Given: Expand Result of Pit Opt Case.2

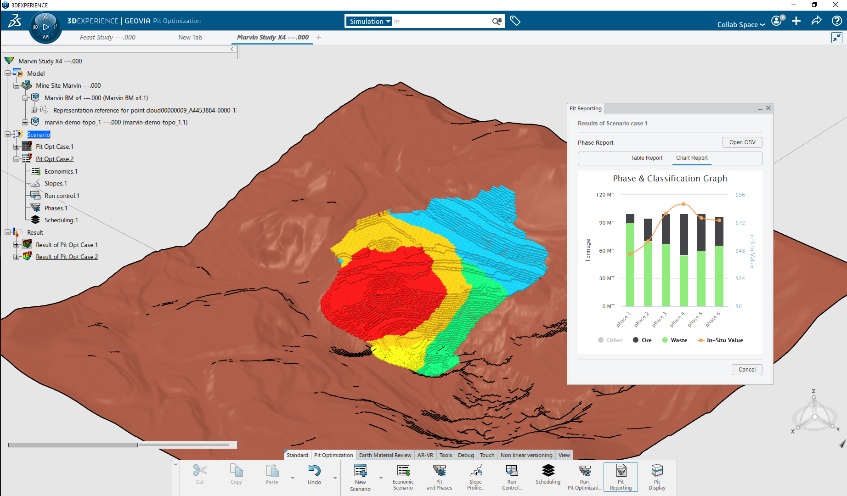Looking at the screenshot, I should 16,257.
